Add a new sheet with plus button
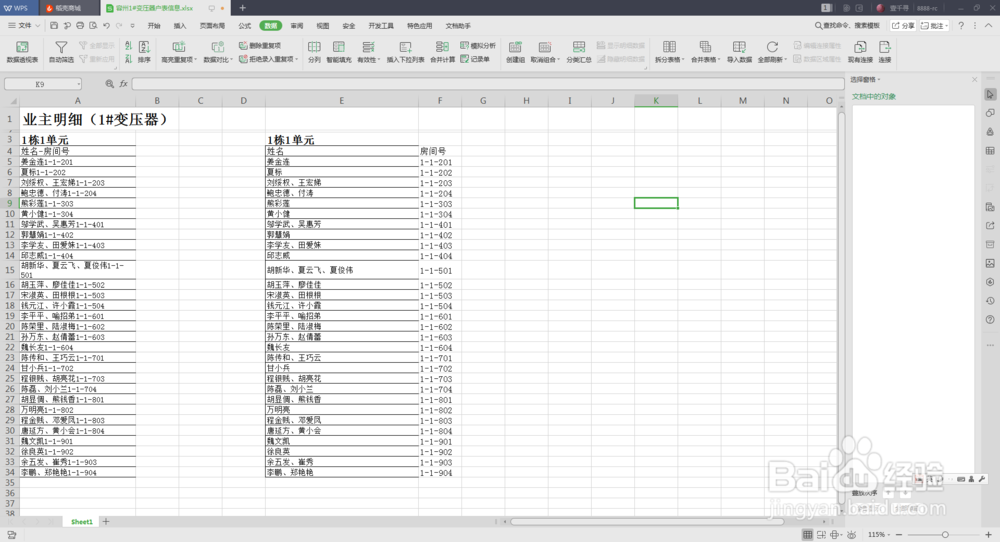The width and height of the screenshot is (1000, 542). coord(106,522)
